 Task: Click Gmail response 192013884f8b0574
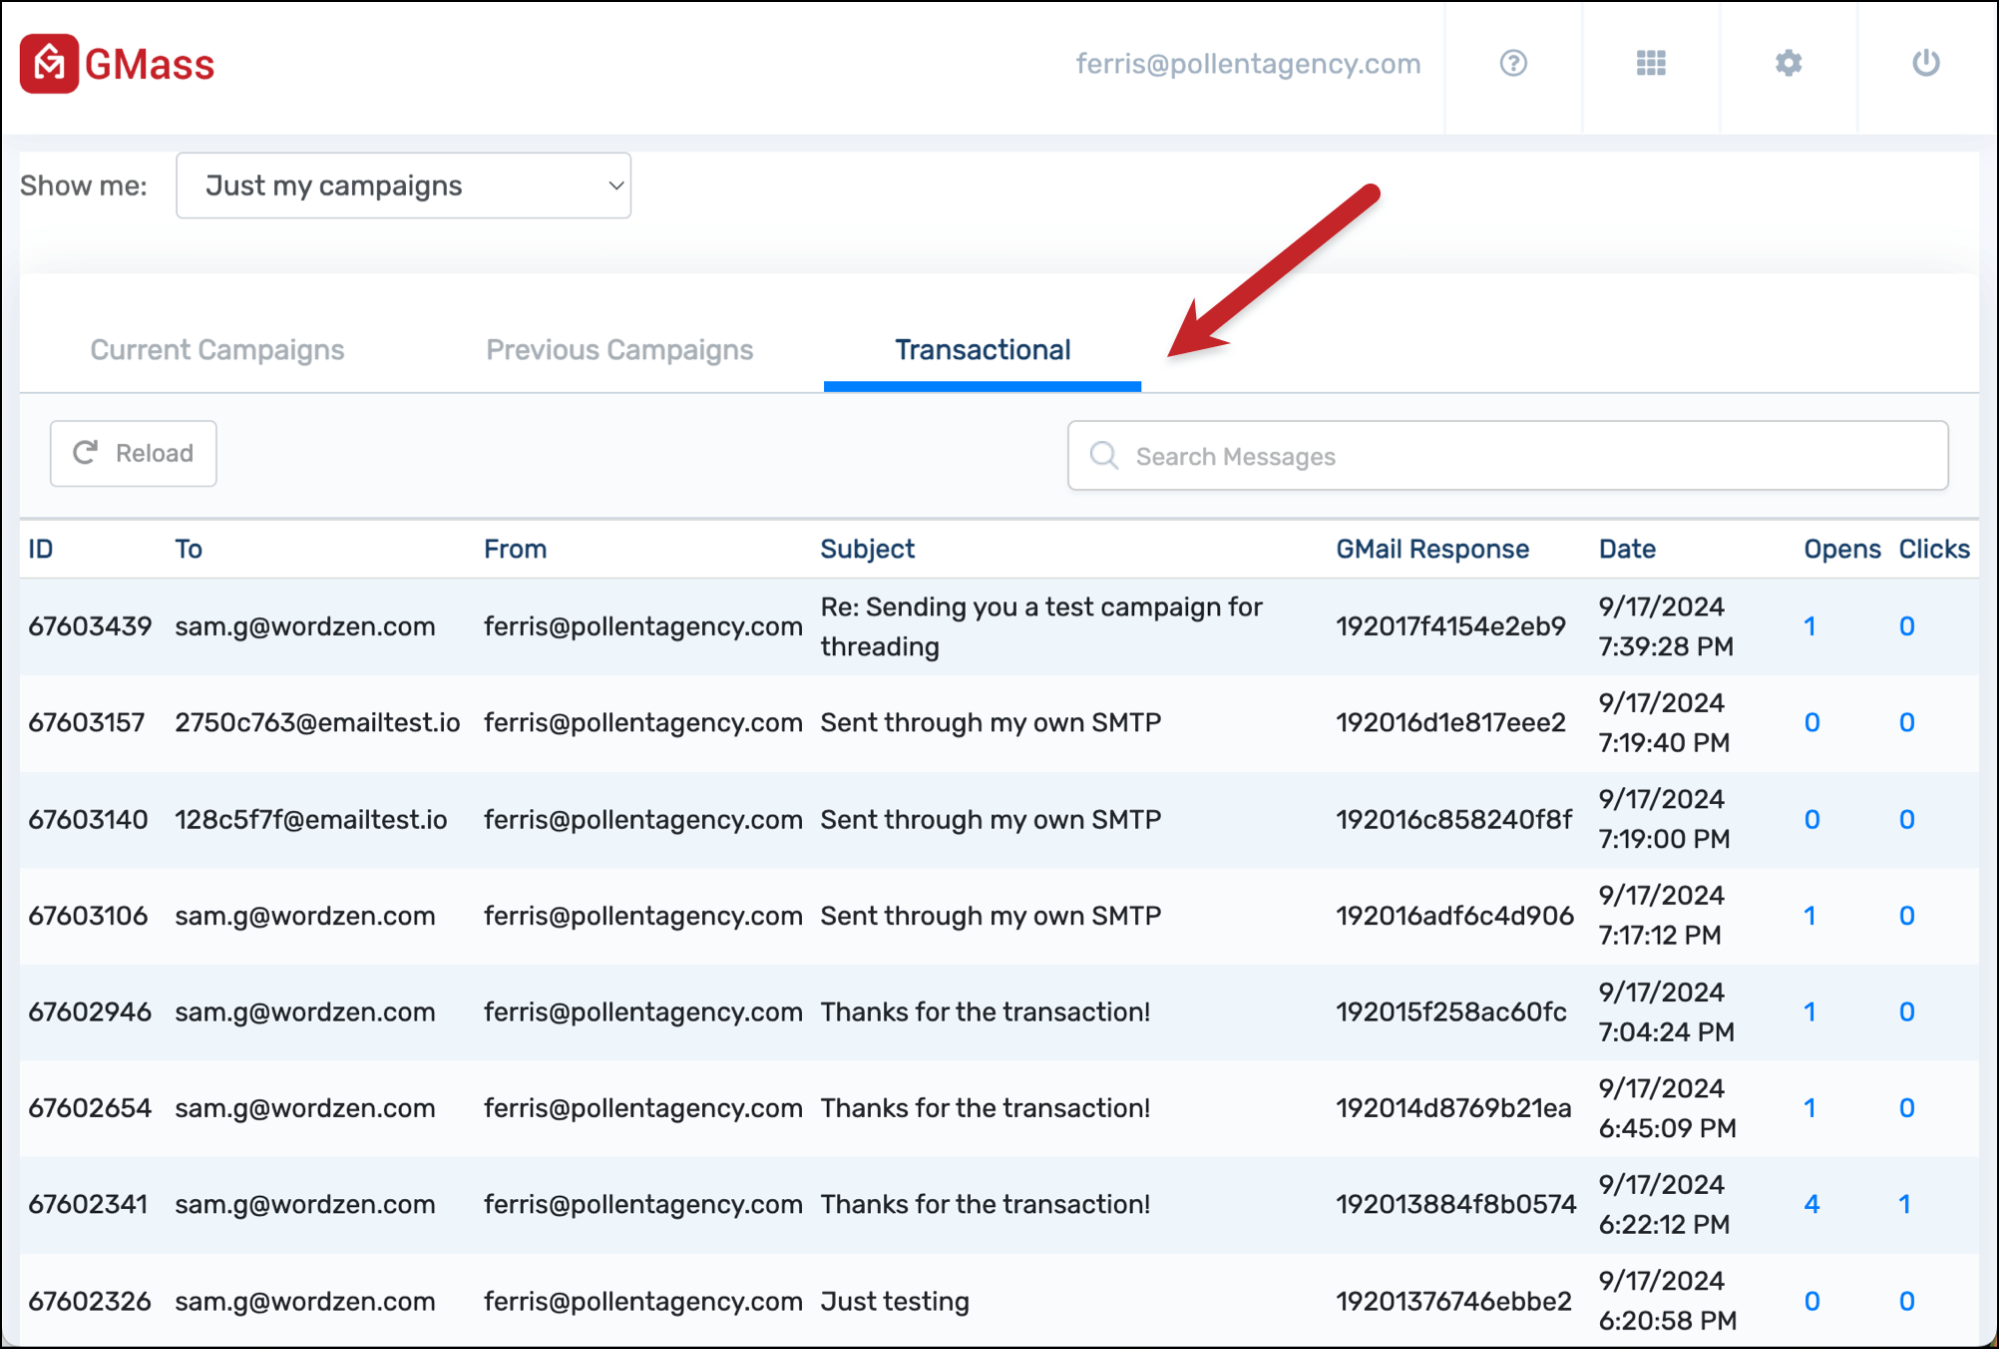click(1456, 1204)
